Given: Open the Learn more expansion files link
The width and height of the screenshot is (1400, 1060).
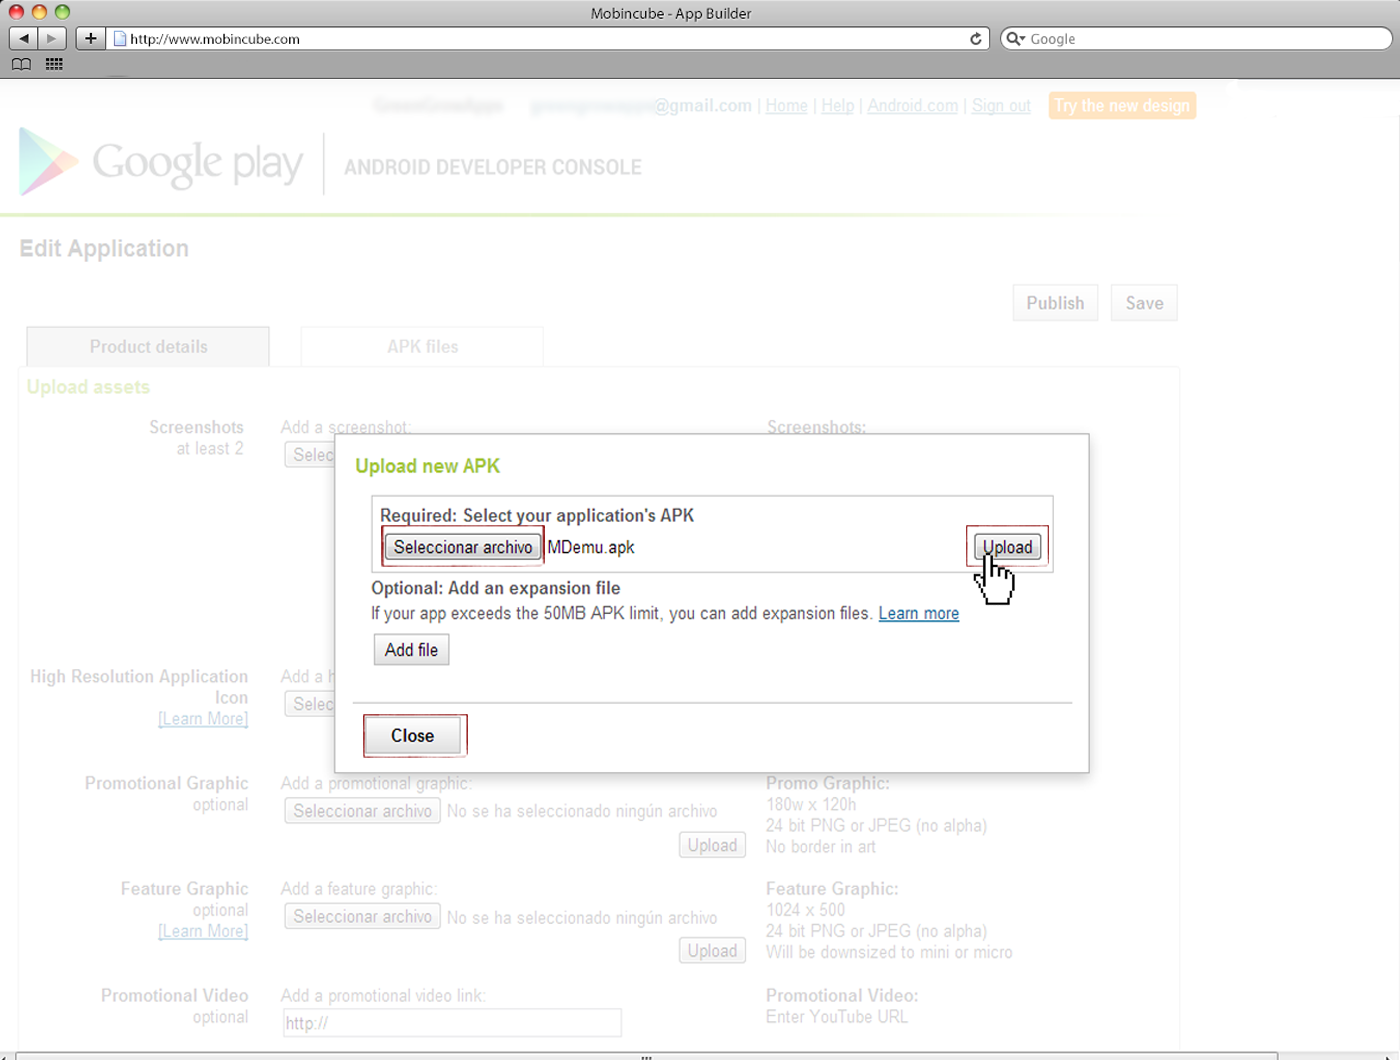Looking at the screenshot, I should pos(918,614).
